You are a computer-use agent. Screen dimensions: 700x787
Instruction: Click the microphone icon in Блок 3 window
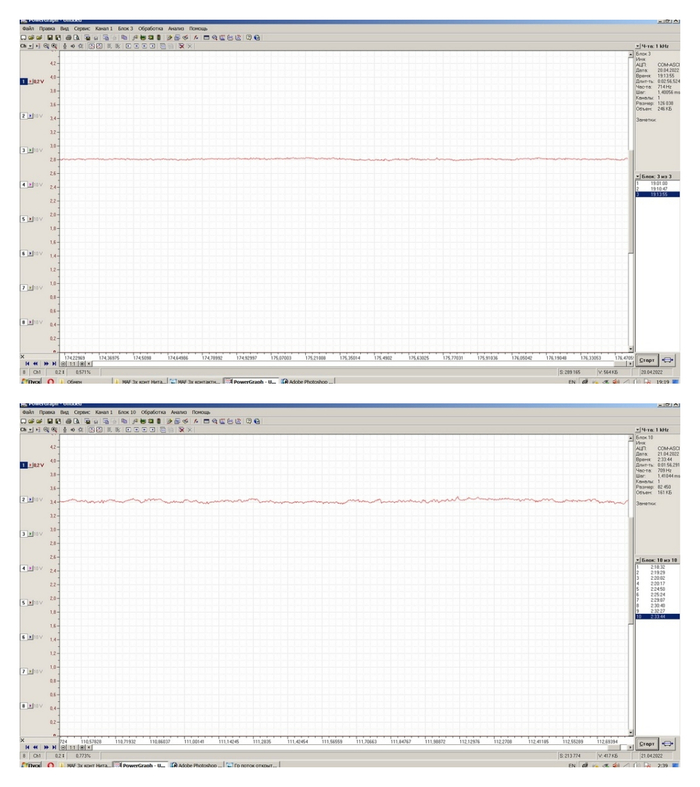coord(65,46)
